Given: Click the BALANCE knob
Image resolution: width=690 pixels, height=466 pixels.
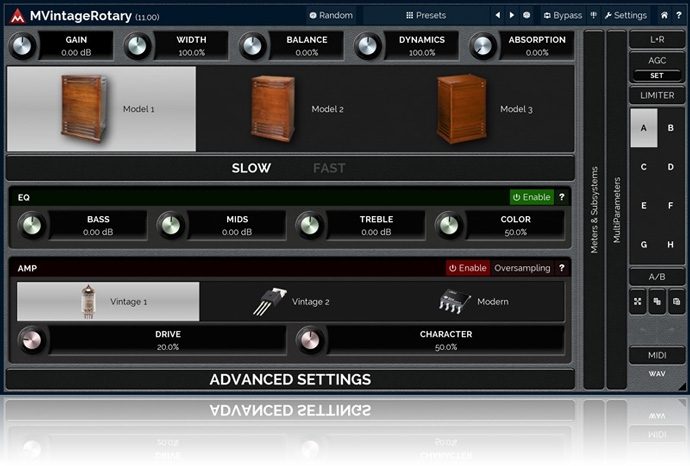Looking at the screenshot, I should click(x=253, y=46).
